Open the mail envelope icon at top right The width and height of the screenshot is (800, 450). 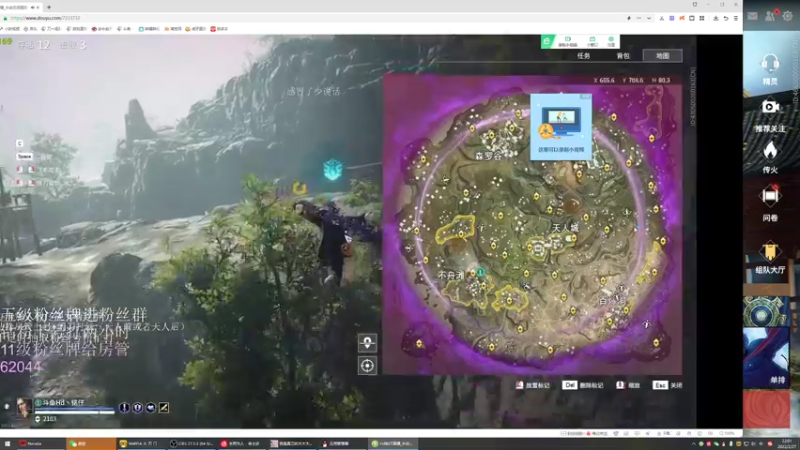point(753,16)
